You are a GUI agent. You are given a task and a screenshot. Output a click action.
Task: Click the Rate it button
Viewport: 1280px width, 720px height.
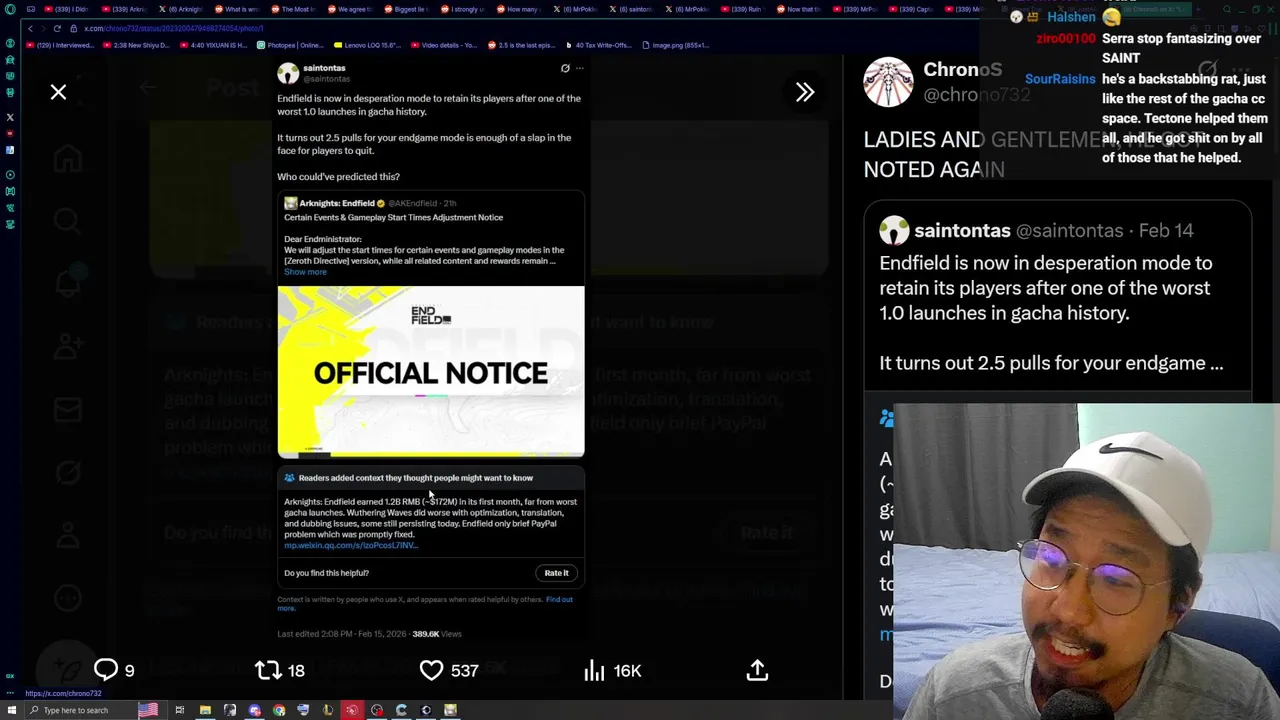[x=556, y=573]
